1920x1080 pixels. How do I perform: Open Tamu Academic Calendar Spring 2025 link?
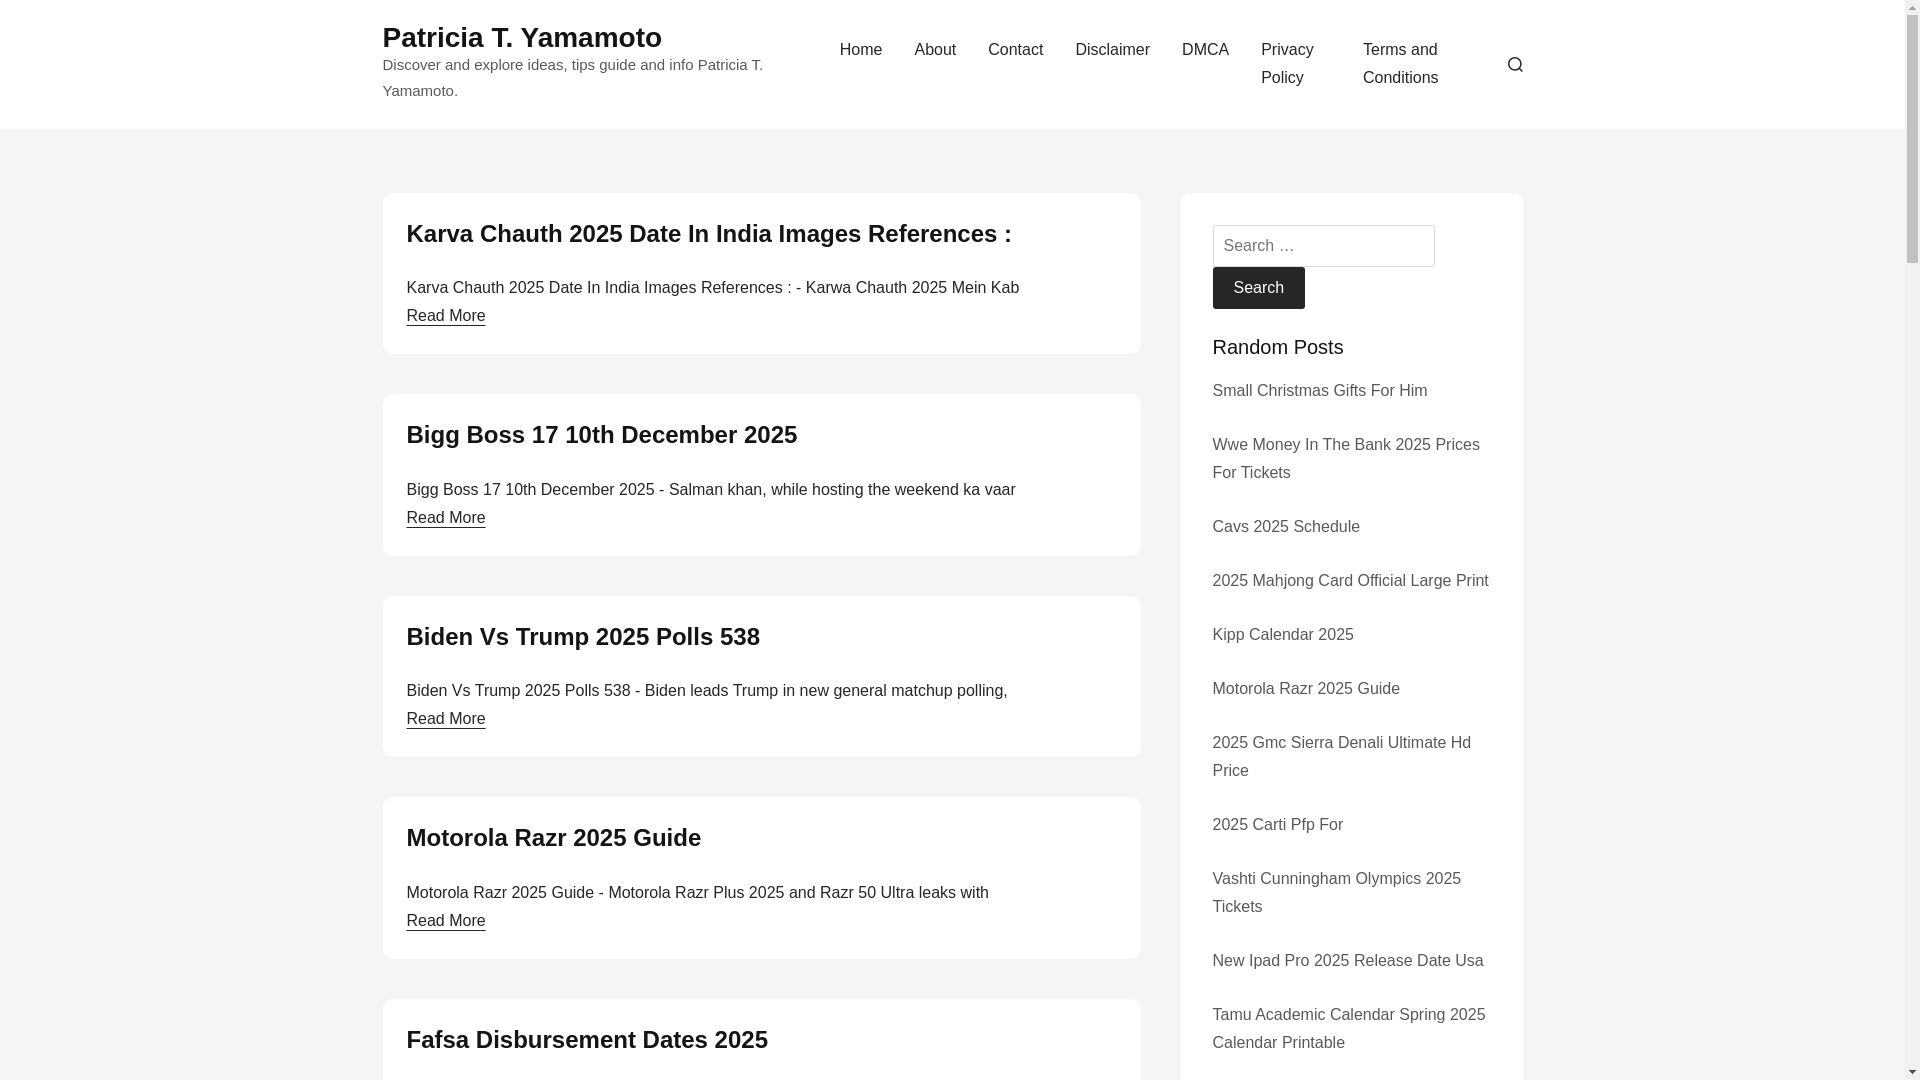(x=1348, y=1029)
